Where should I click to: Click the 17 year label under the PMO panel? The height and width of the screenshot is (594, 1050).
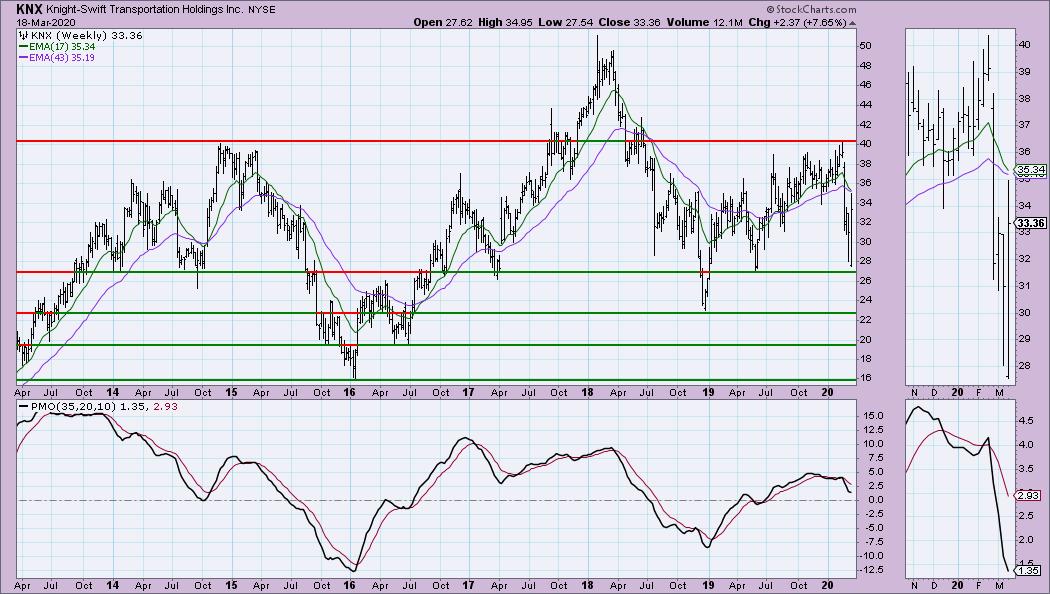[468, 585]
